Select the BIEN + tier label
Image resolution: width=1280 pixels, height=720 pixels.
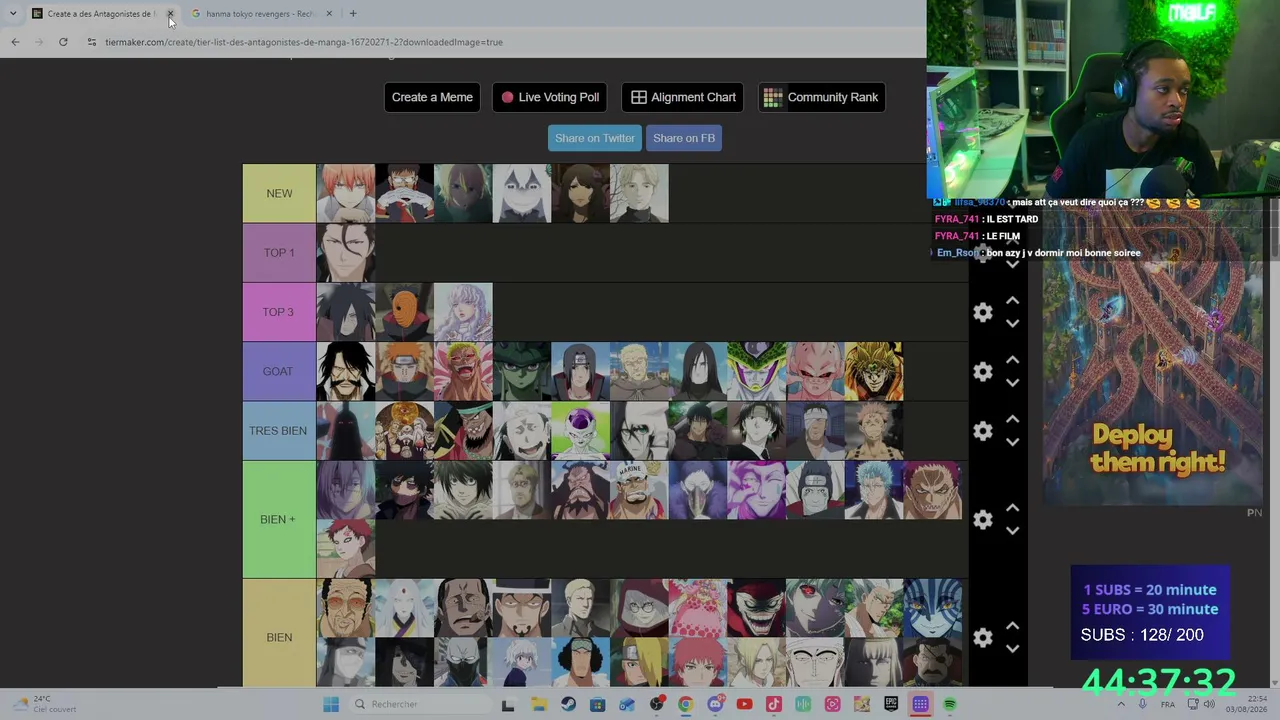click(279, 519)
